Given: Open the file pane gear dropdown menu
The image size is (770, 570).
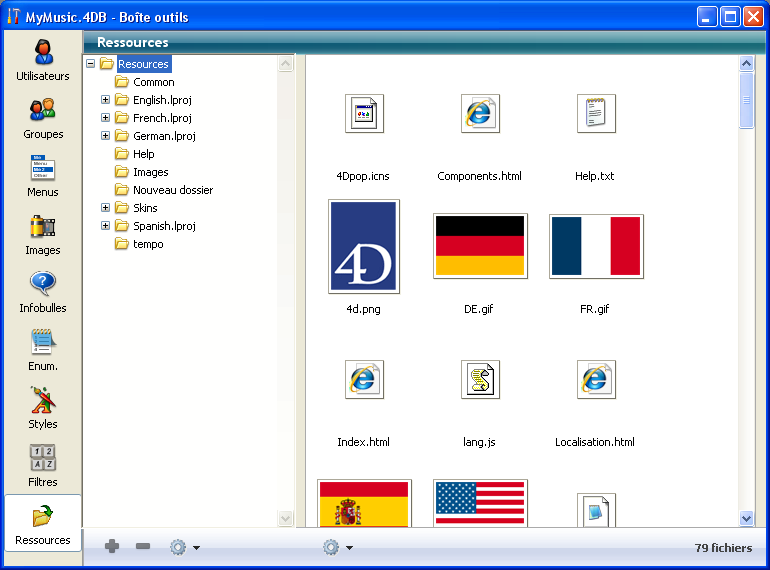Looking at the screenshot, I should (337, 547).
